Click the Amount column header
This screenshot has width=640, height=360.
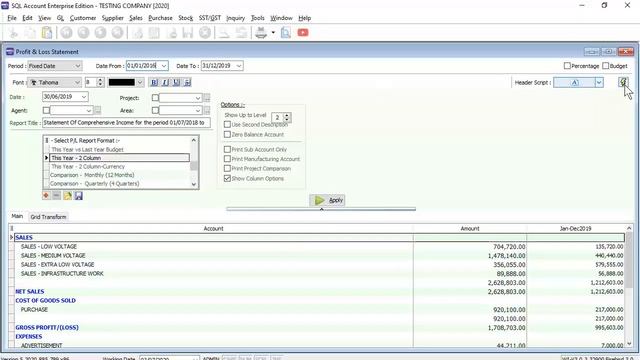click(x=470, y=229)
